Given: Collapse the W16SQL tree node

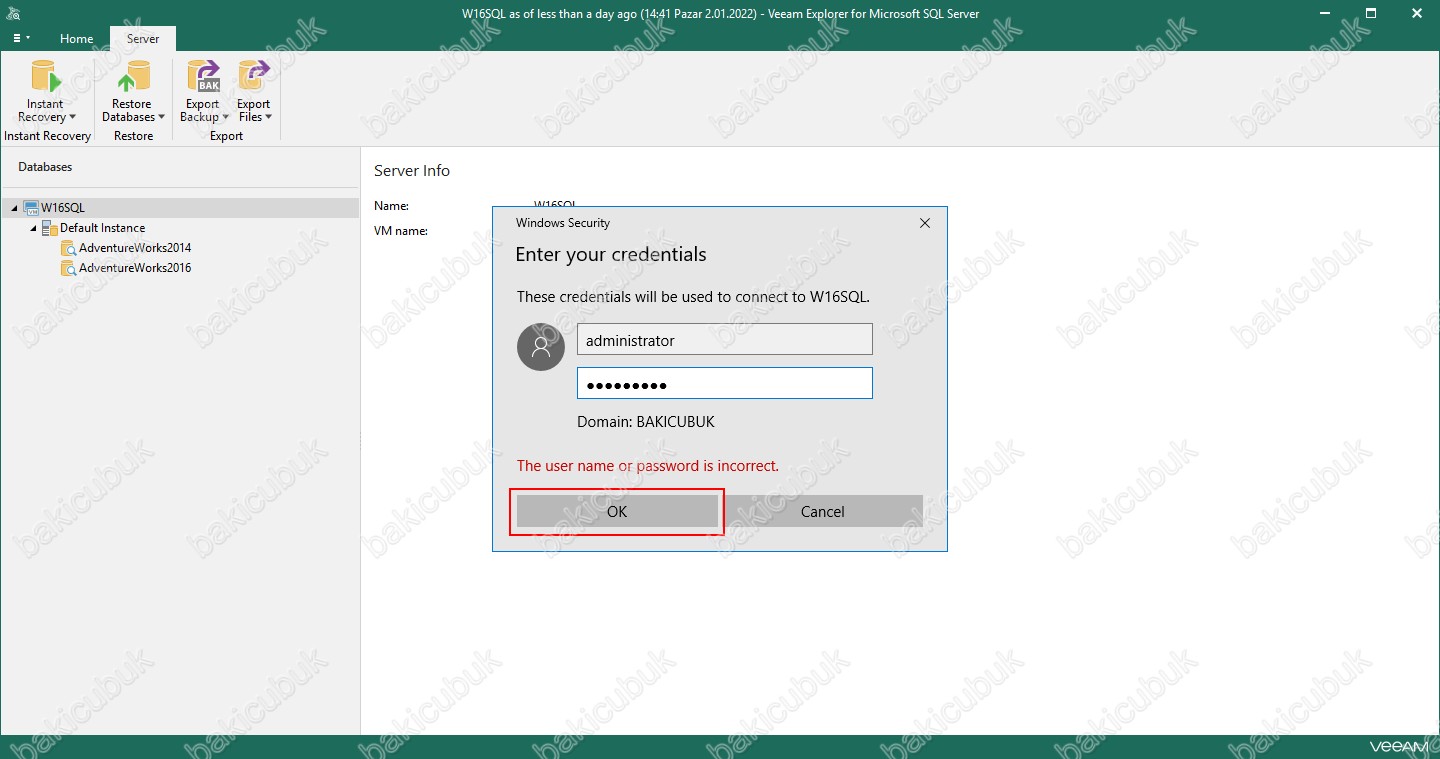Looking at the screenshot, I should (x=15, y=208).
